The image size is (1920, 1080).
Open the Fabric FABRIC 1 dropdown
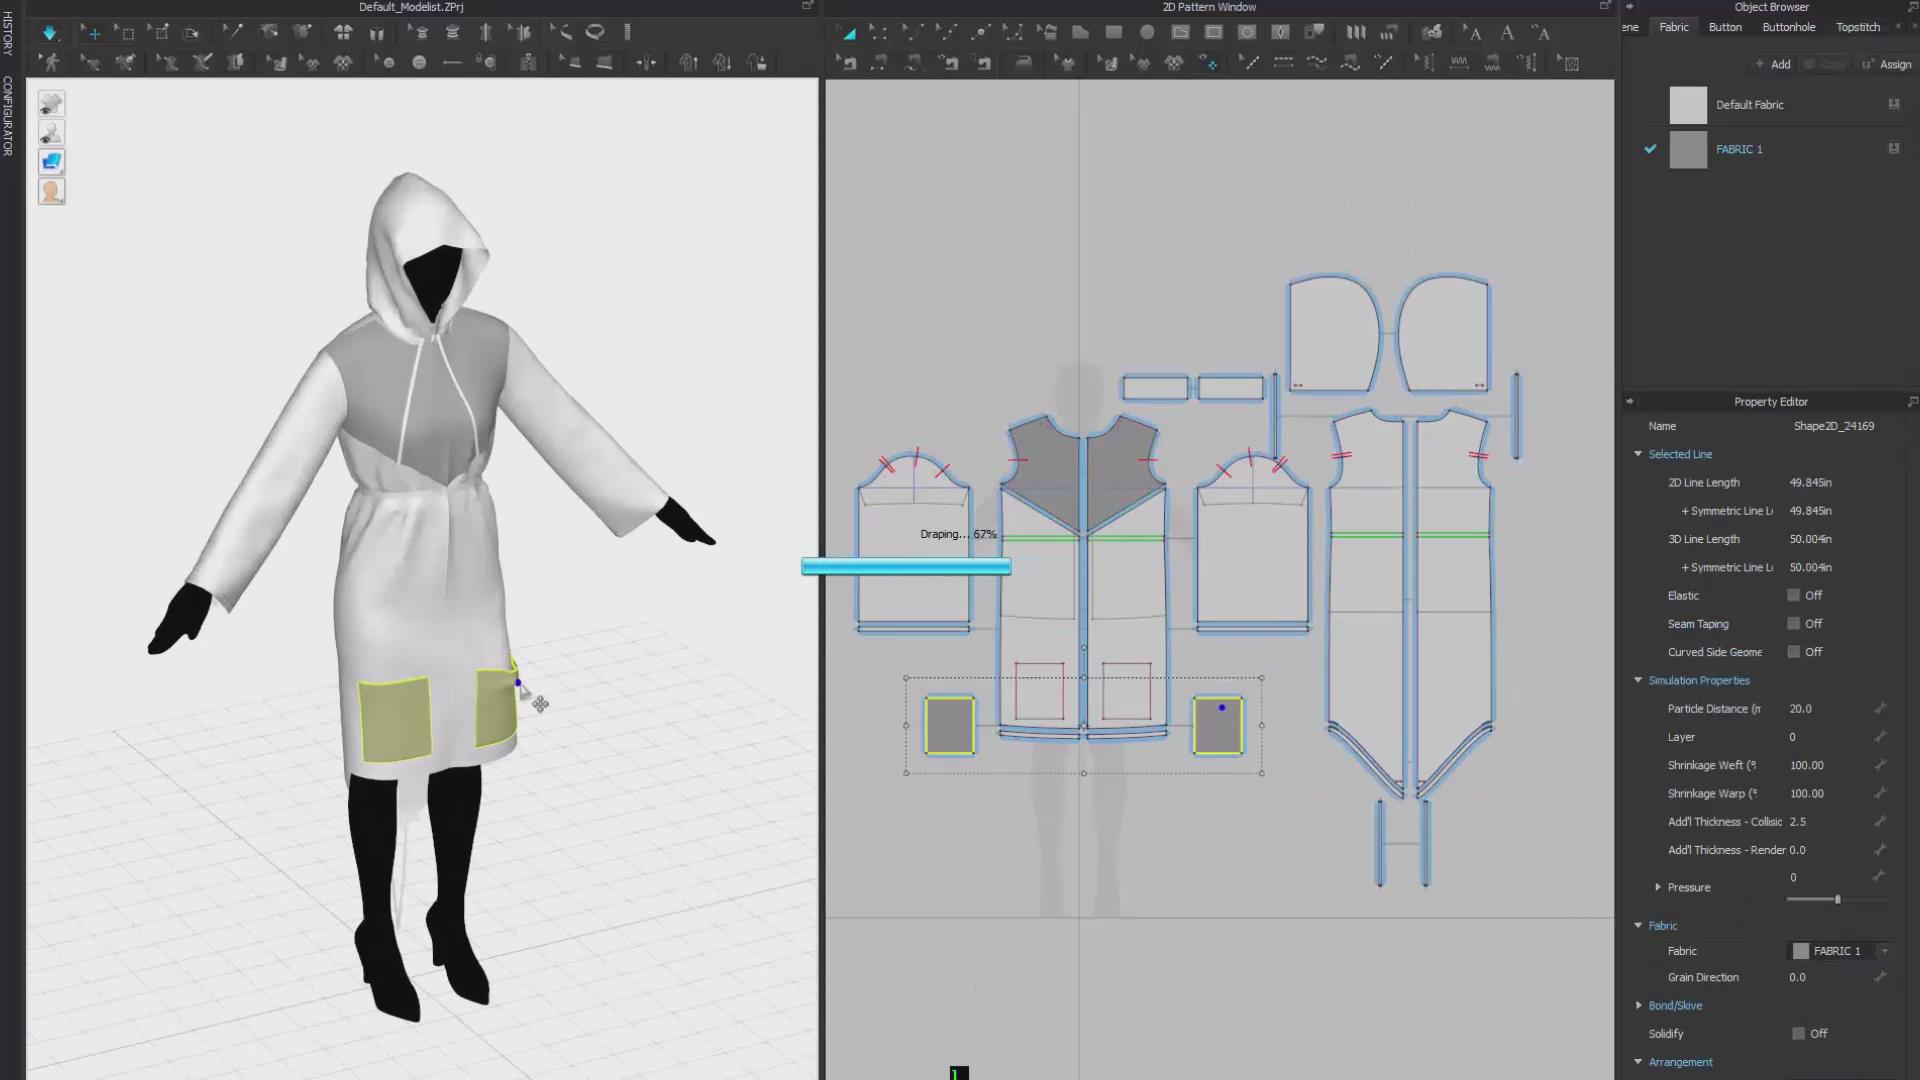1839,951
